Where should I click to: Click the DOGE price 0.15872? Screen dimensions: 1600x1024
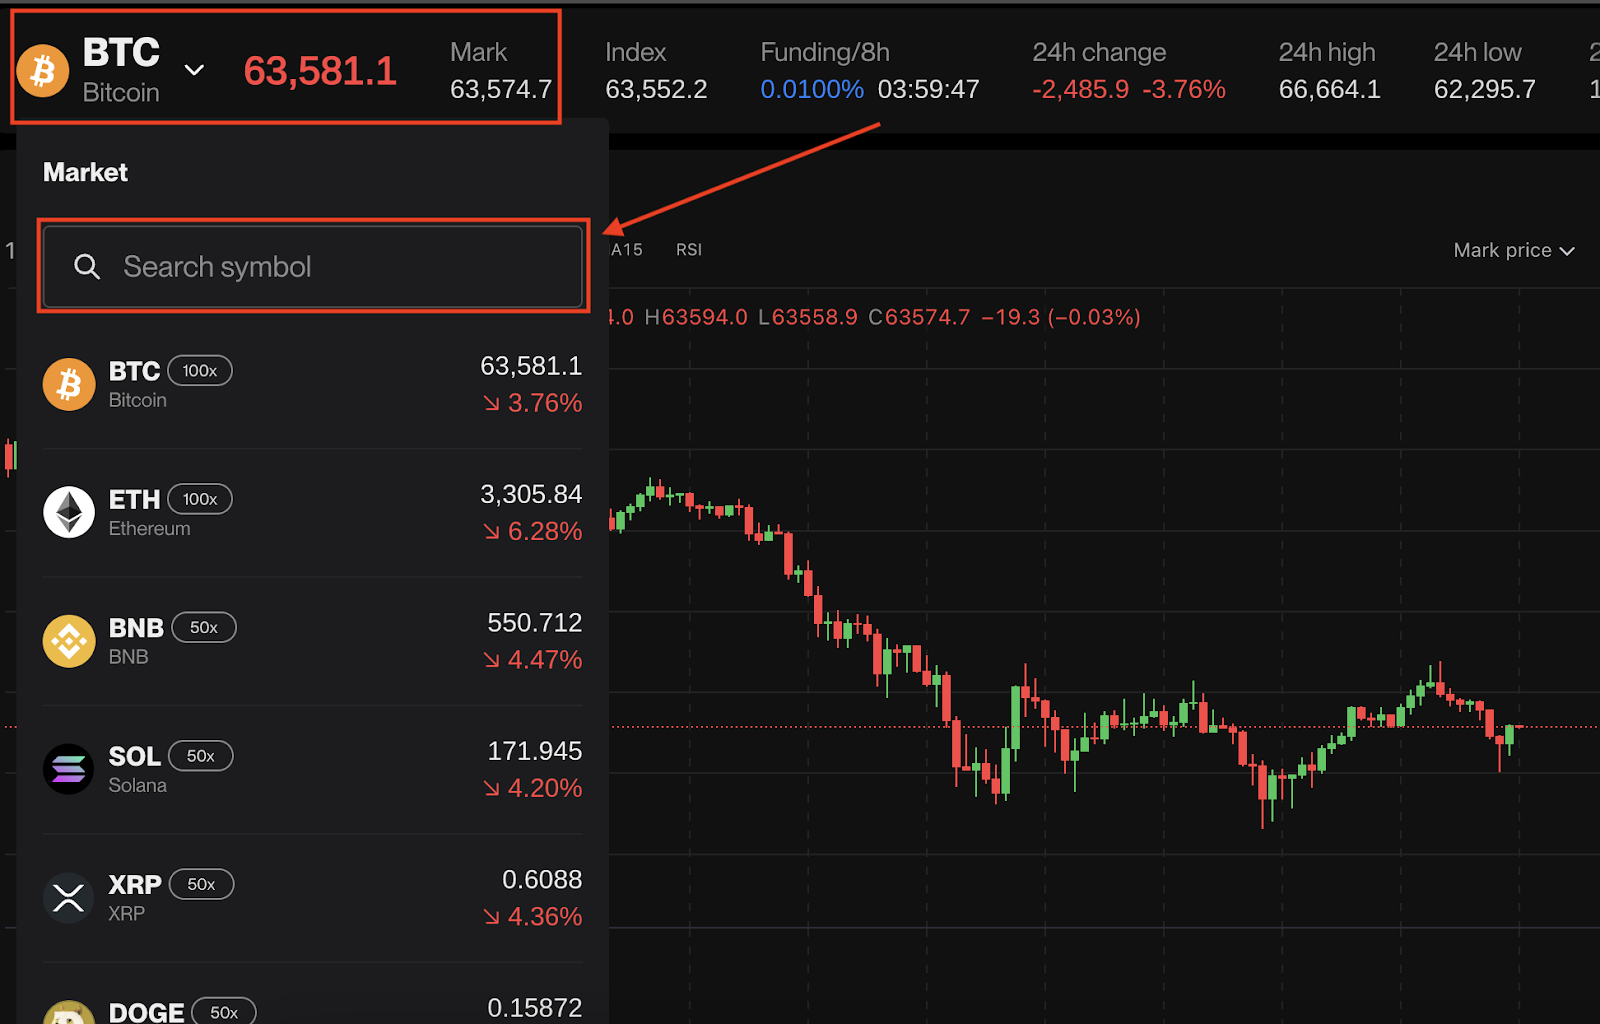[535, 1008]
